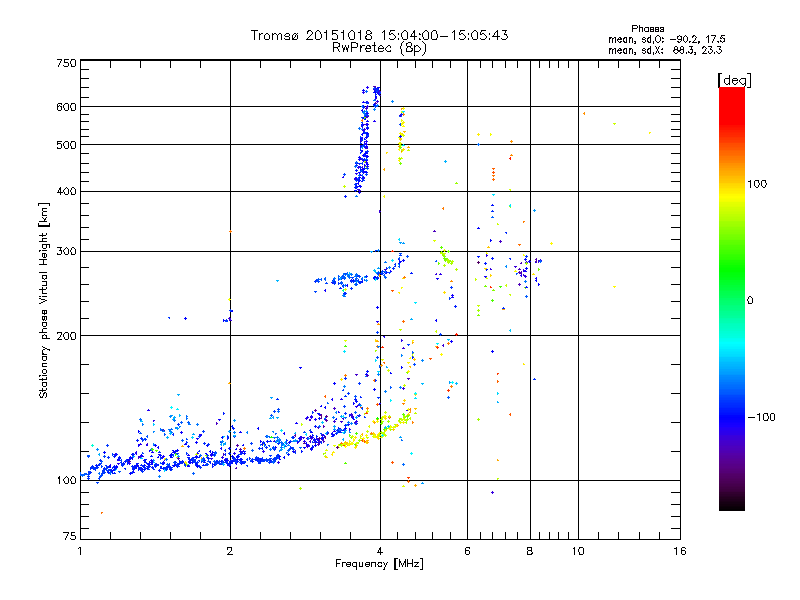
Task: Click the y-axis tick label '600'
Action: click(x=66, y=107)
